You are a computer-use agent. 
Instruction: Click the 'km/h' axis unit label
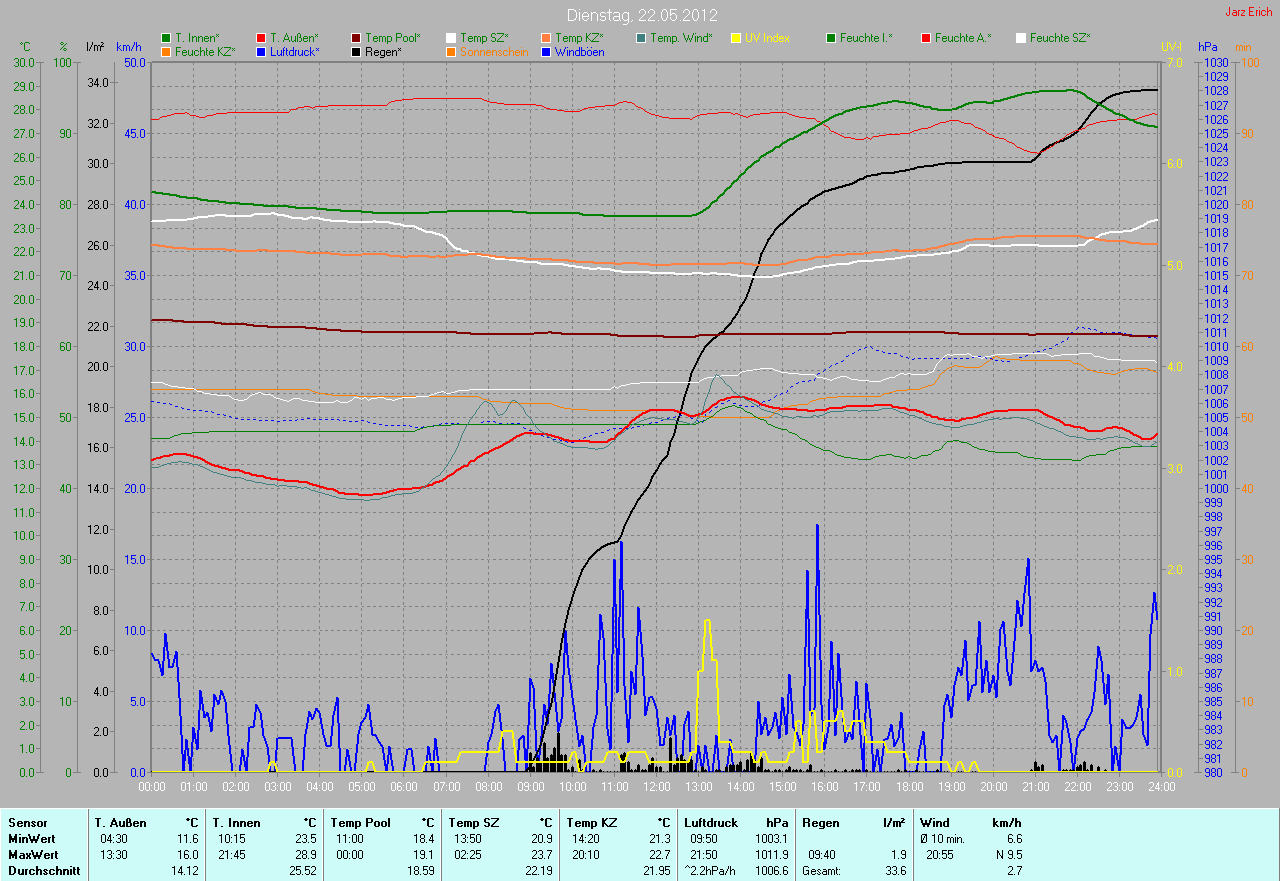pos(129,47)
